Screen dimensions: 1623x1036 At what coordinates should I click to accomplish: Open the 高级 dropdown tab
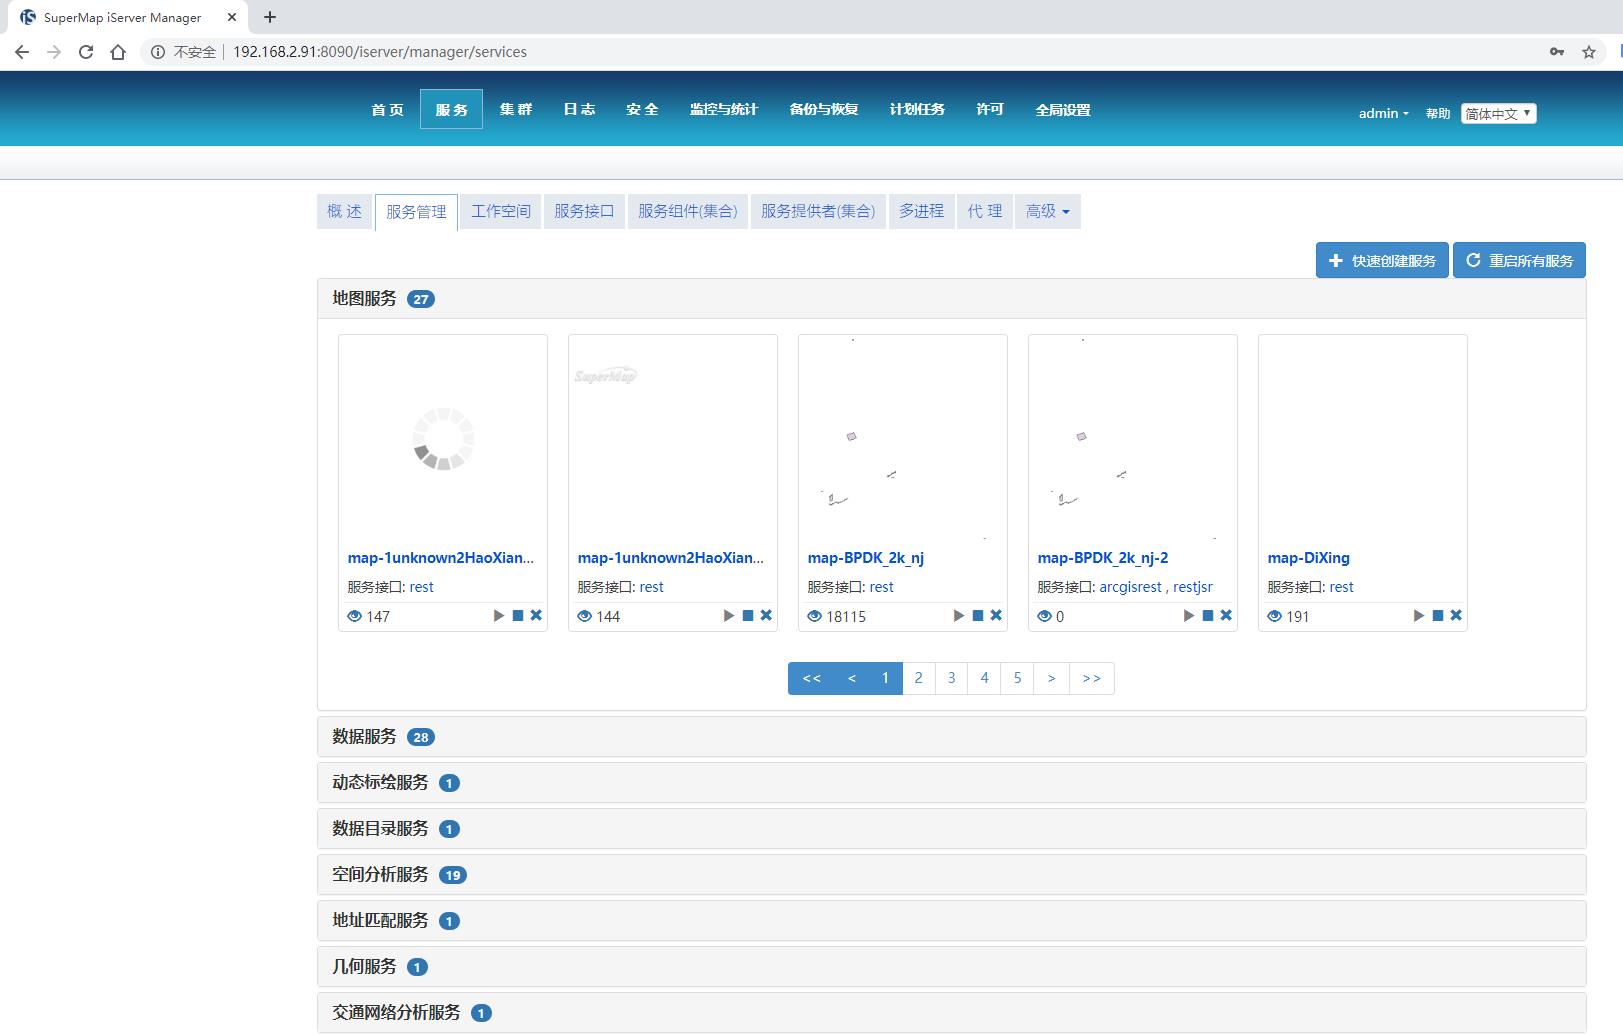point(1048,211)
